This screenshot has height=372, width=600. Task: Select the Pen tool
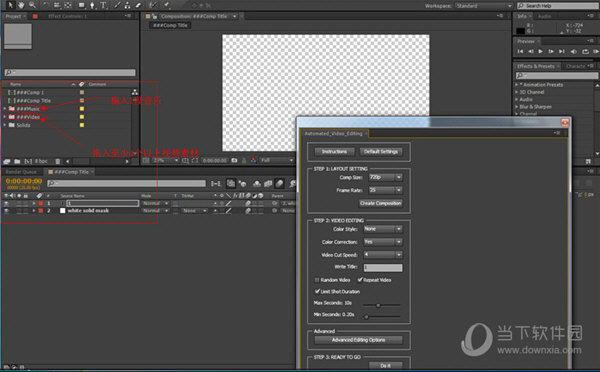click(x=93, y=5)
